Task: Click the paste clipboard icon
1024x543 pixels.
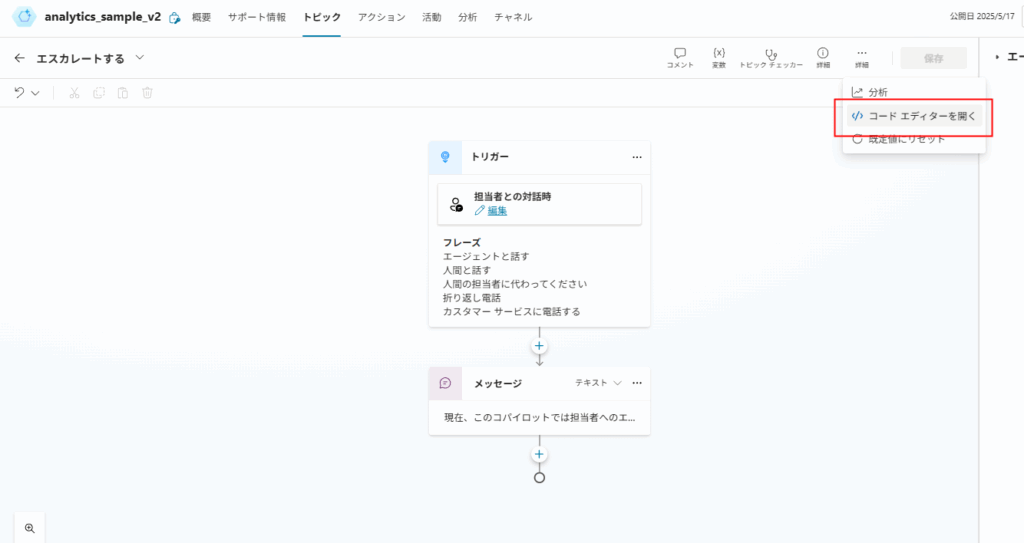Action: tap(123, 93)
